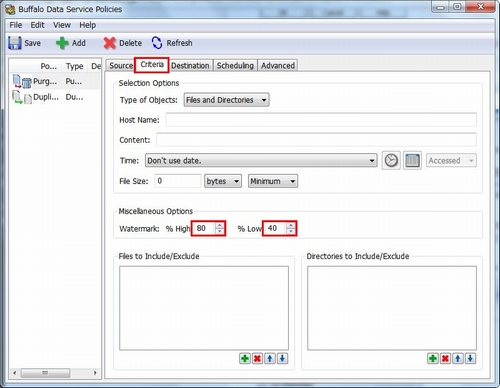Open the bytes unit dropdown
This screenshot has height=388, width=500.
click(223, 181)
